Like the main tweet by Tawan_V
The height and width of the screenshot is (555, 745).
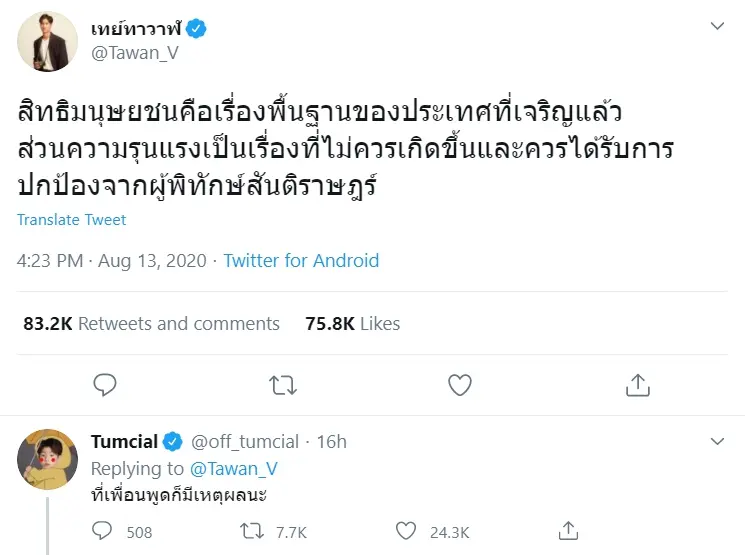[x=459, y=385]
